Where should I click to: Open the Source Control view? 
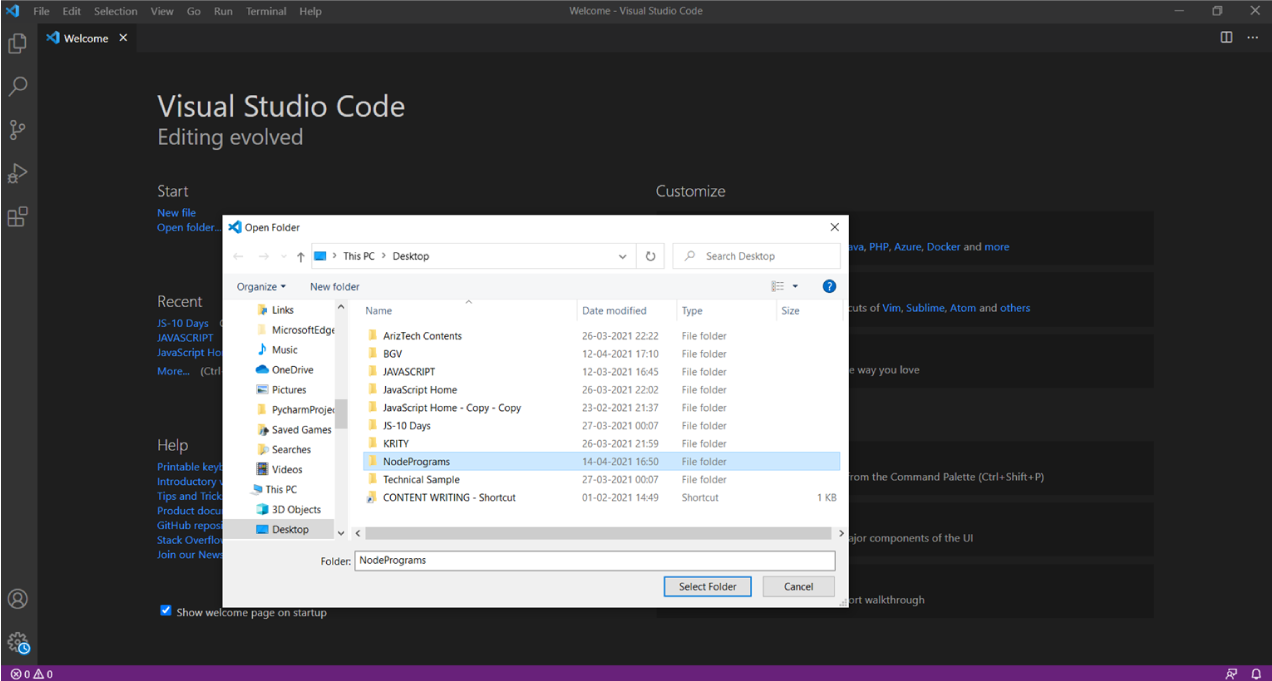[x=18, y=130]
